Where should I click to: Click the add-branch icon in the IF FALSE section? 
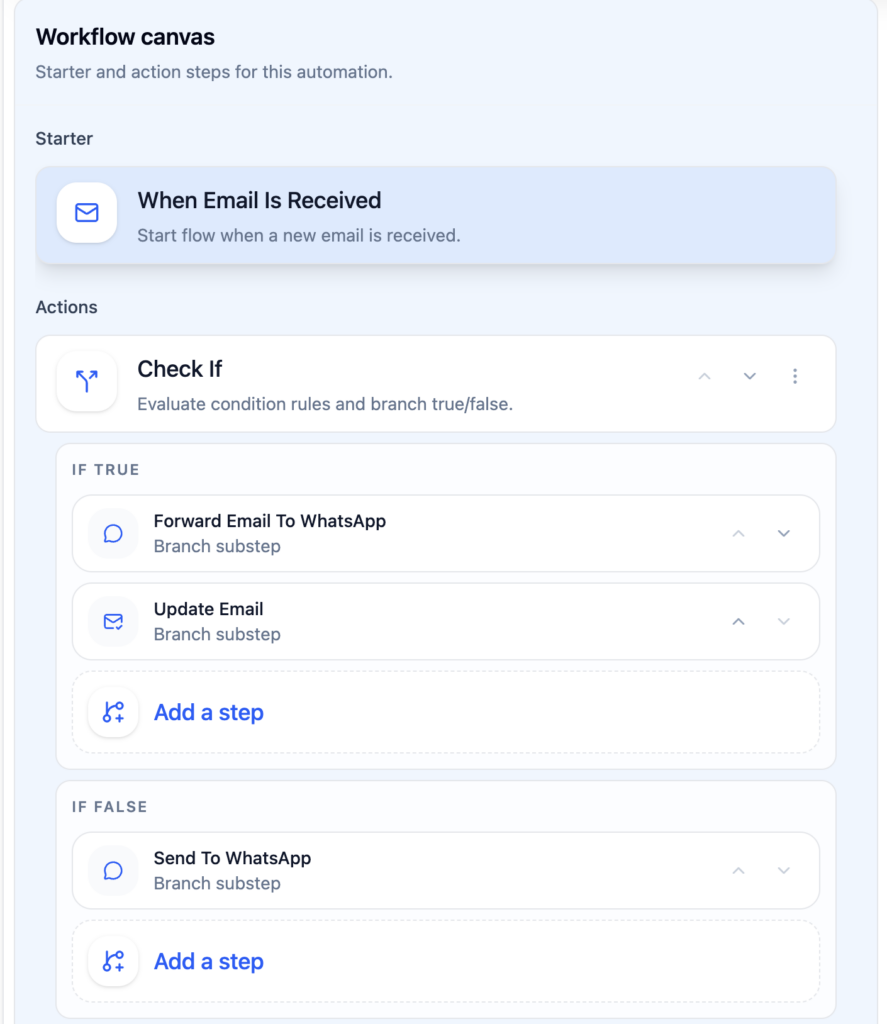pyautogui.click(x=113, y=961)
